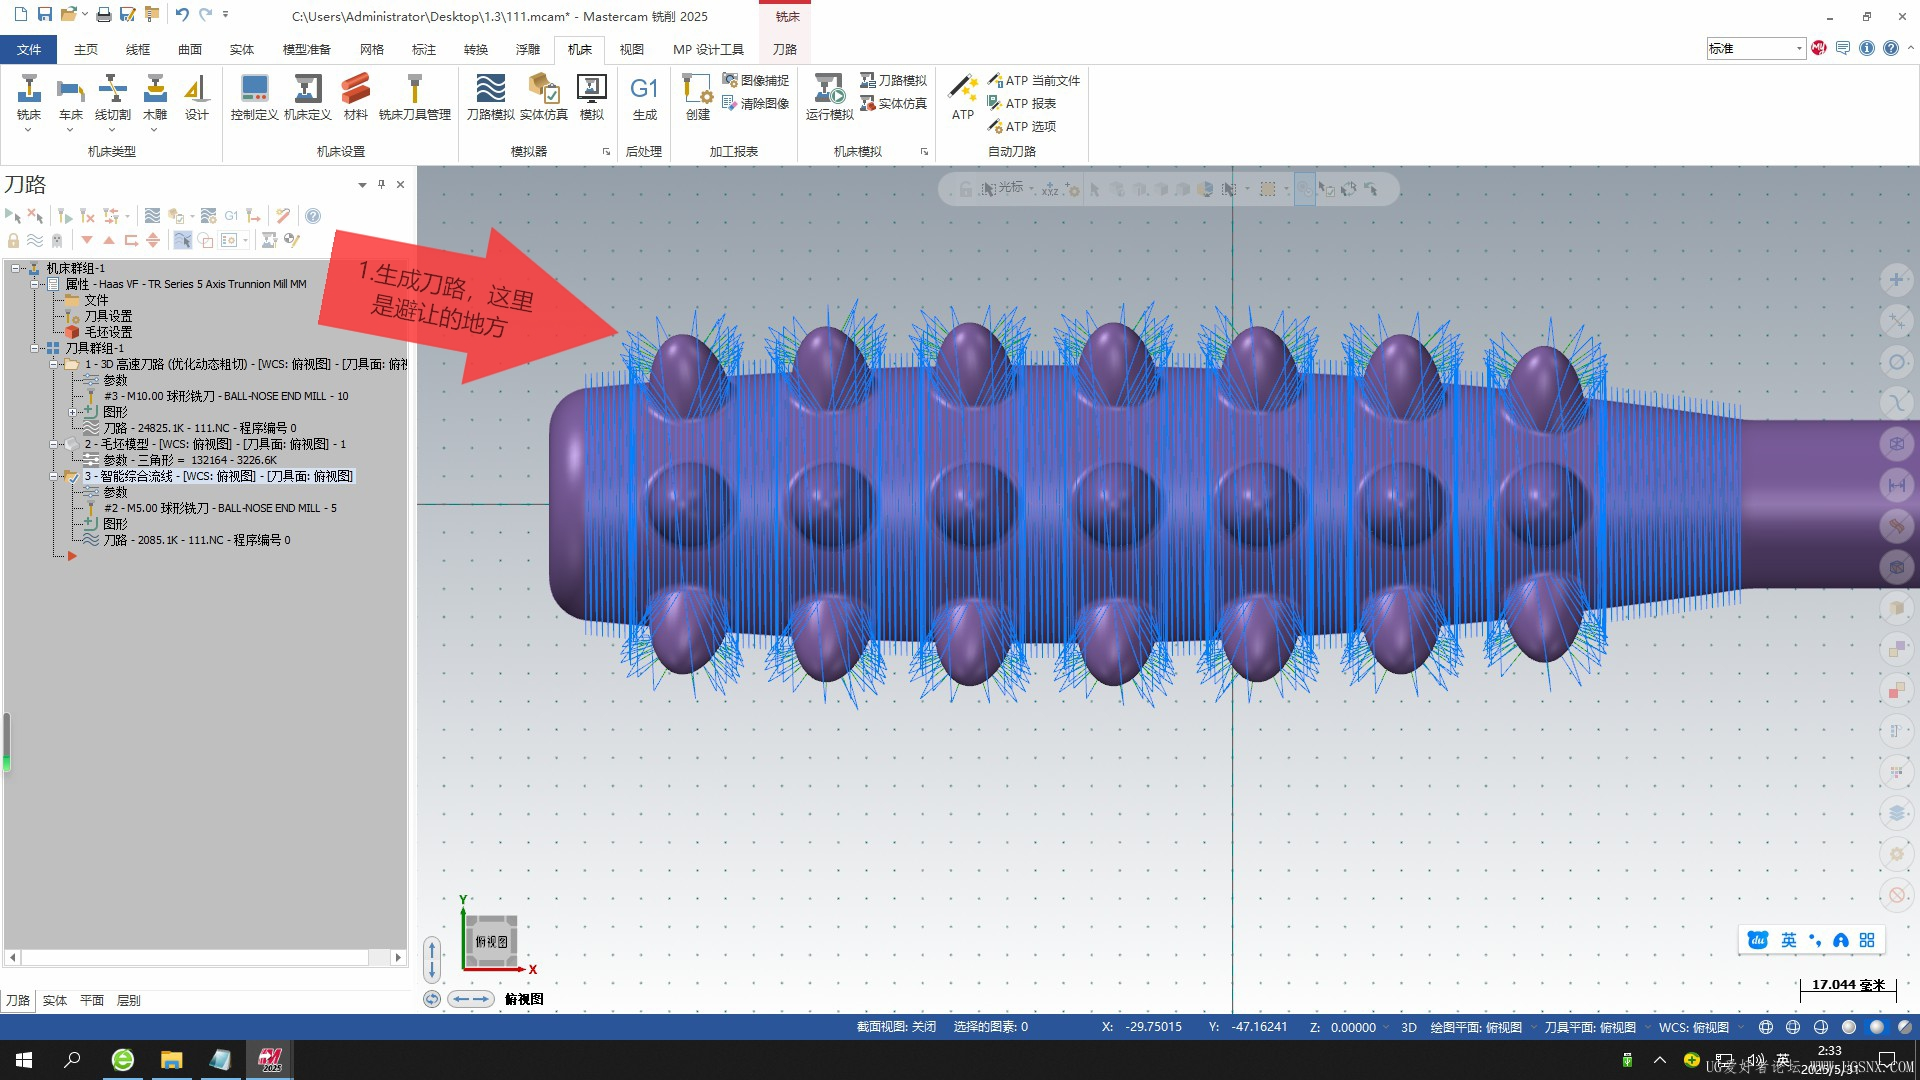Click the G1 生成 post-process button
The height and width of the screenshot is (1080, 1920).
tap(644, 97)
